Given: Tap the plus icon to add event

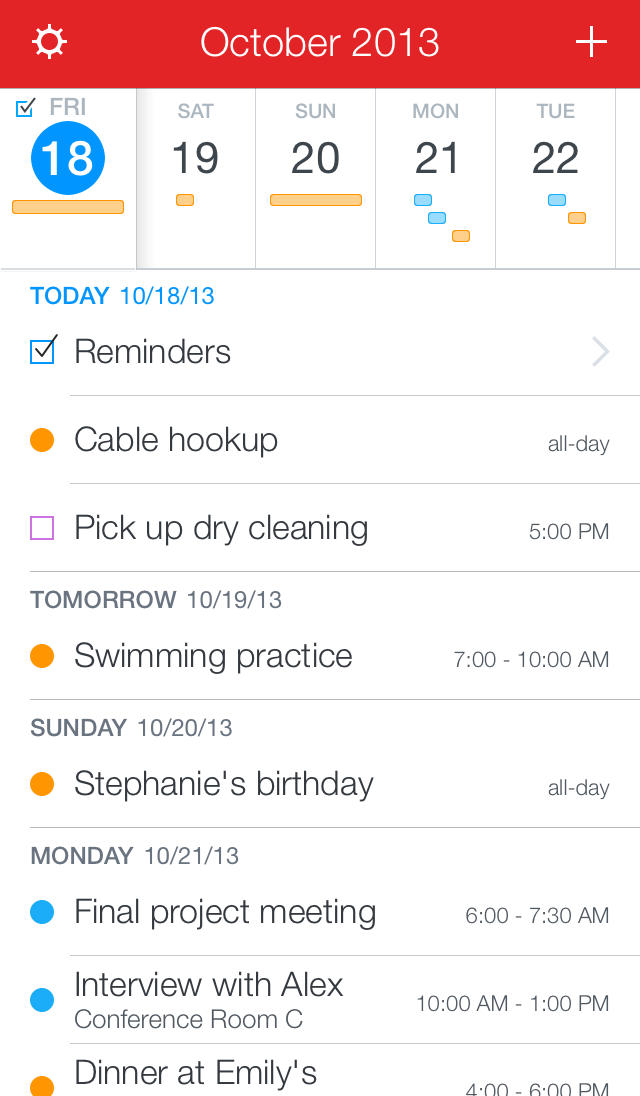Looking at the screenshot, I should [591, 42].
